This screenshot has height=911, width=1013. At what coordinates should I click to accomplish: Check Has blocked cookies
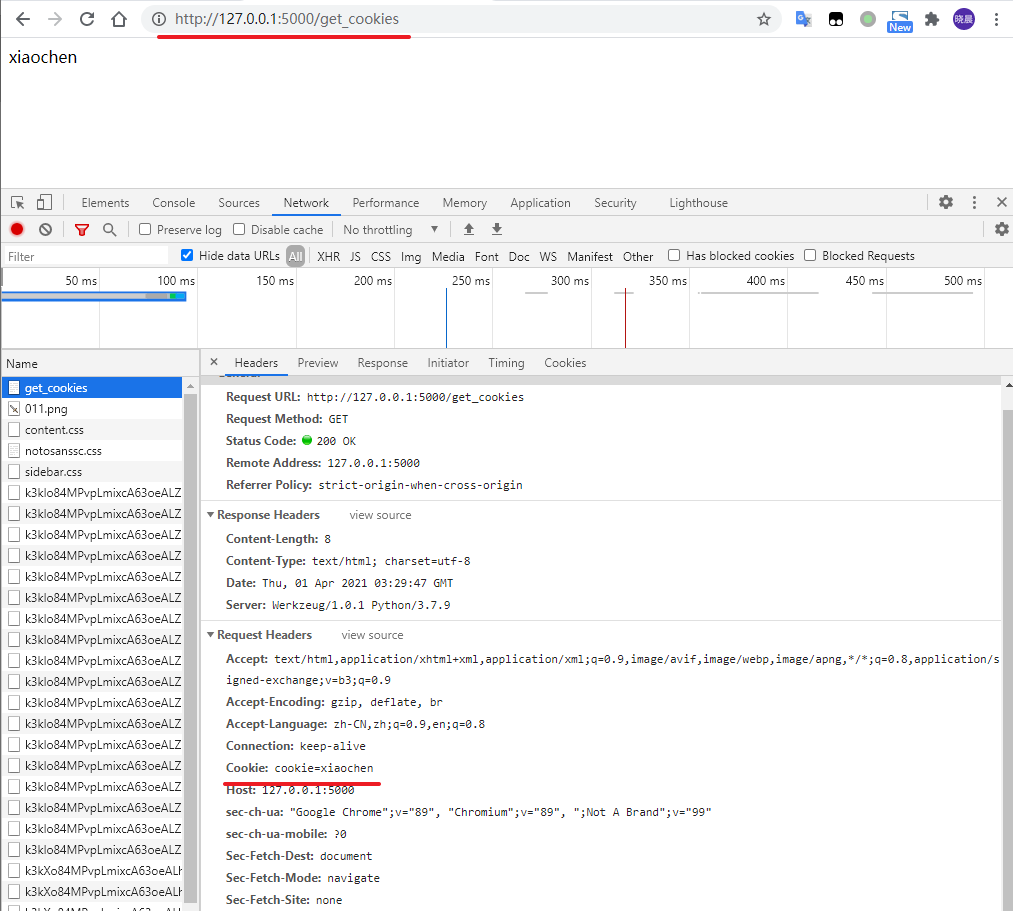[x=674, y=255]
